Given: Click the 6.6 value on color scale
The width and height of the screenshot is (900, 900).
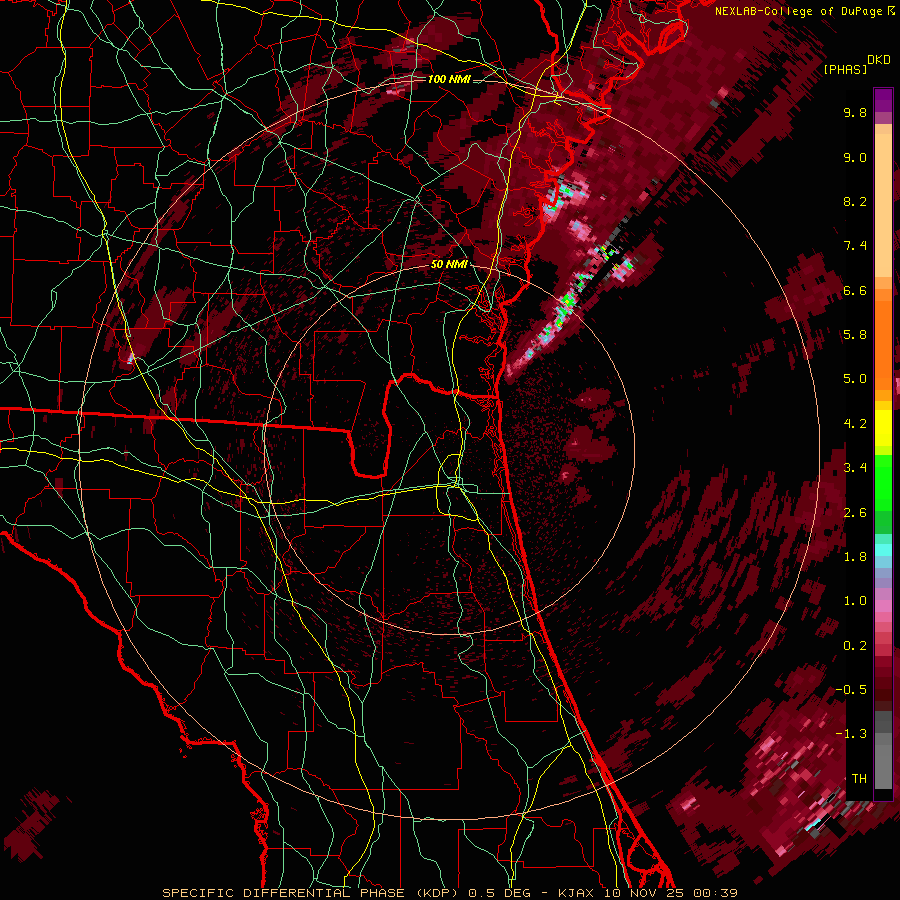Looking at the screenshot, I should click(855, 290).
